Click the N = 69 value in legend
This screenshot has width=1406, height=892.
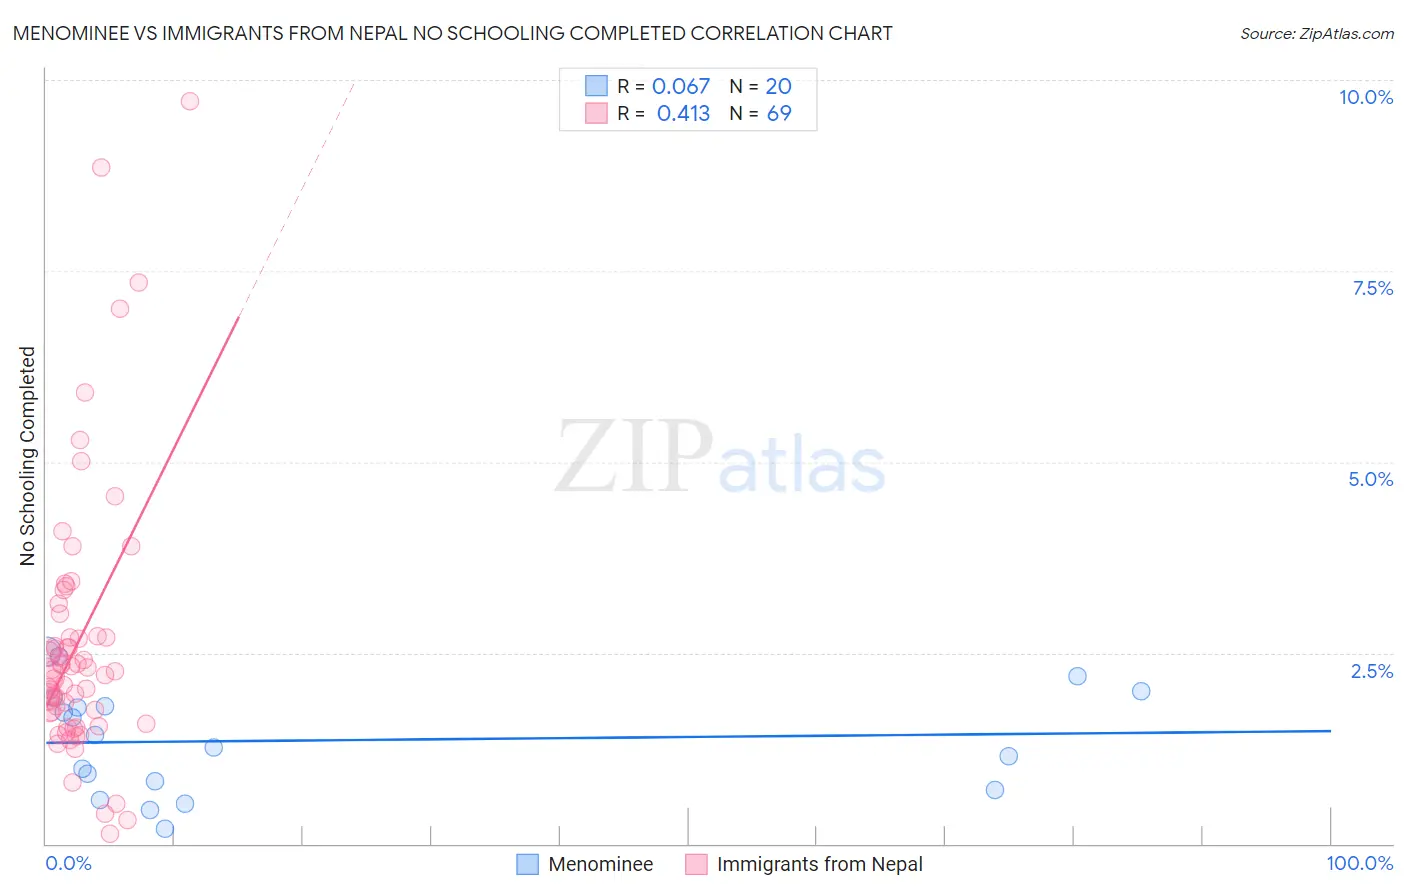coord(761,113)
